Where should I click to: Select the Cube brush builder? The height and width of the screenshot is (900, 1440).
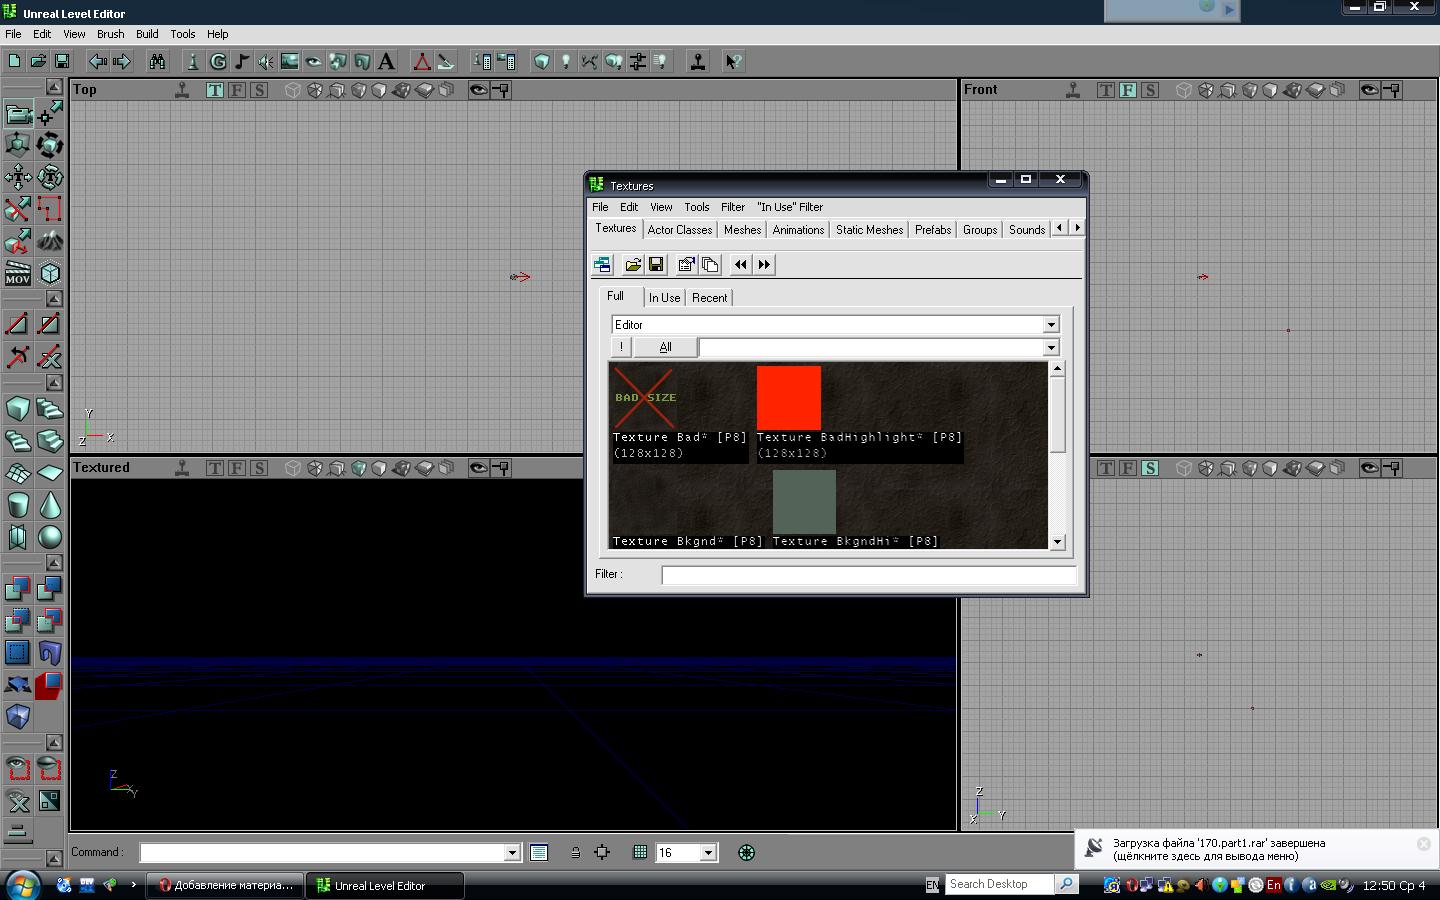point(18,409)
